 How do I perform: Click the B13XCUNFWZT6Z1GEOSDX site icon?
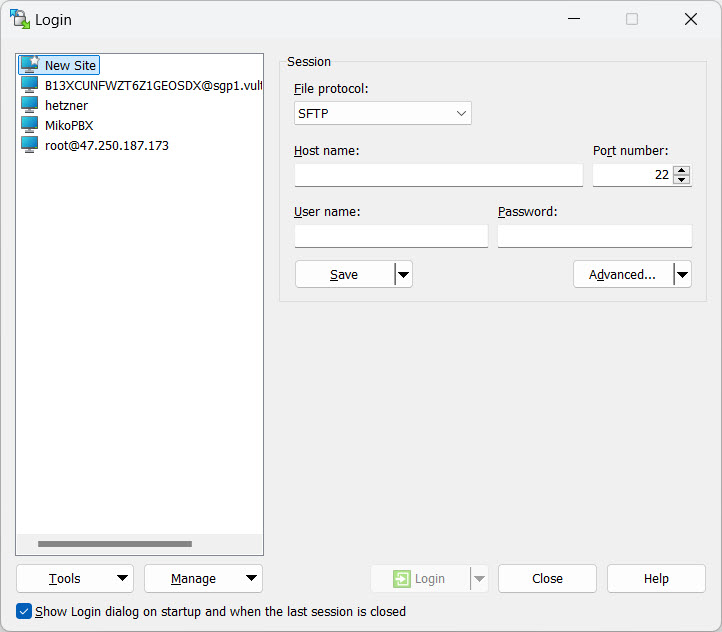click(30, 85)
